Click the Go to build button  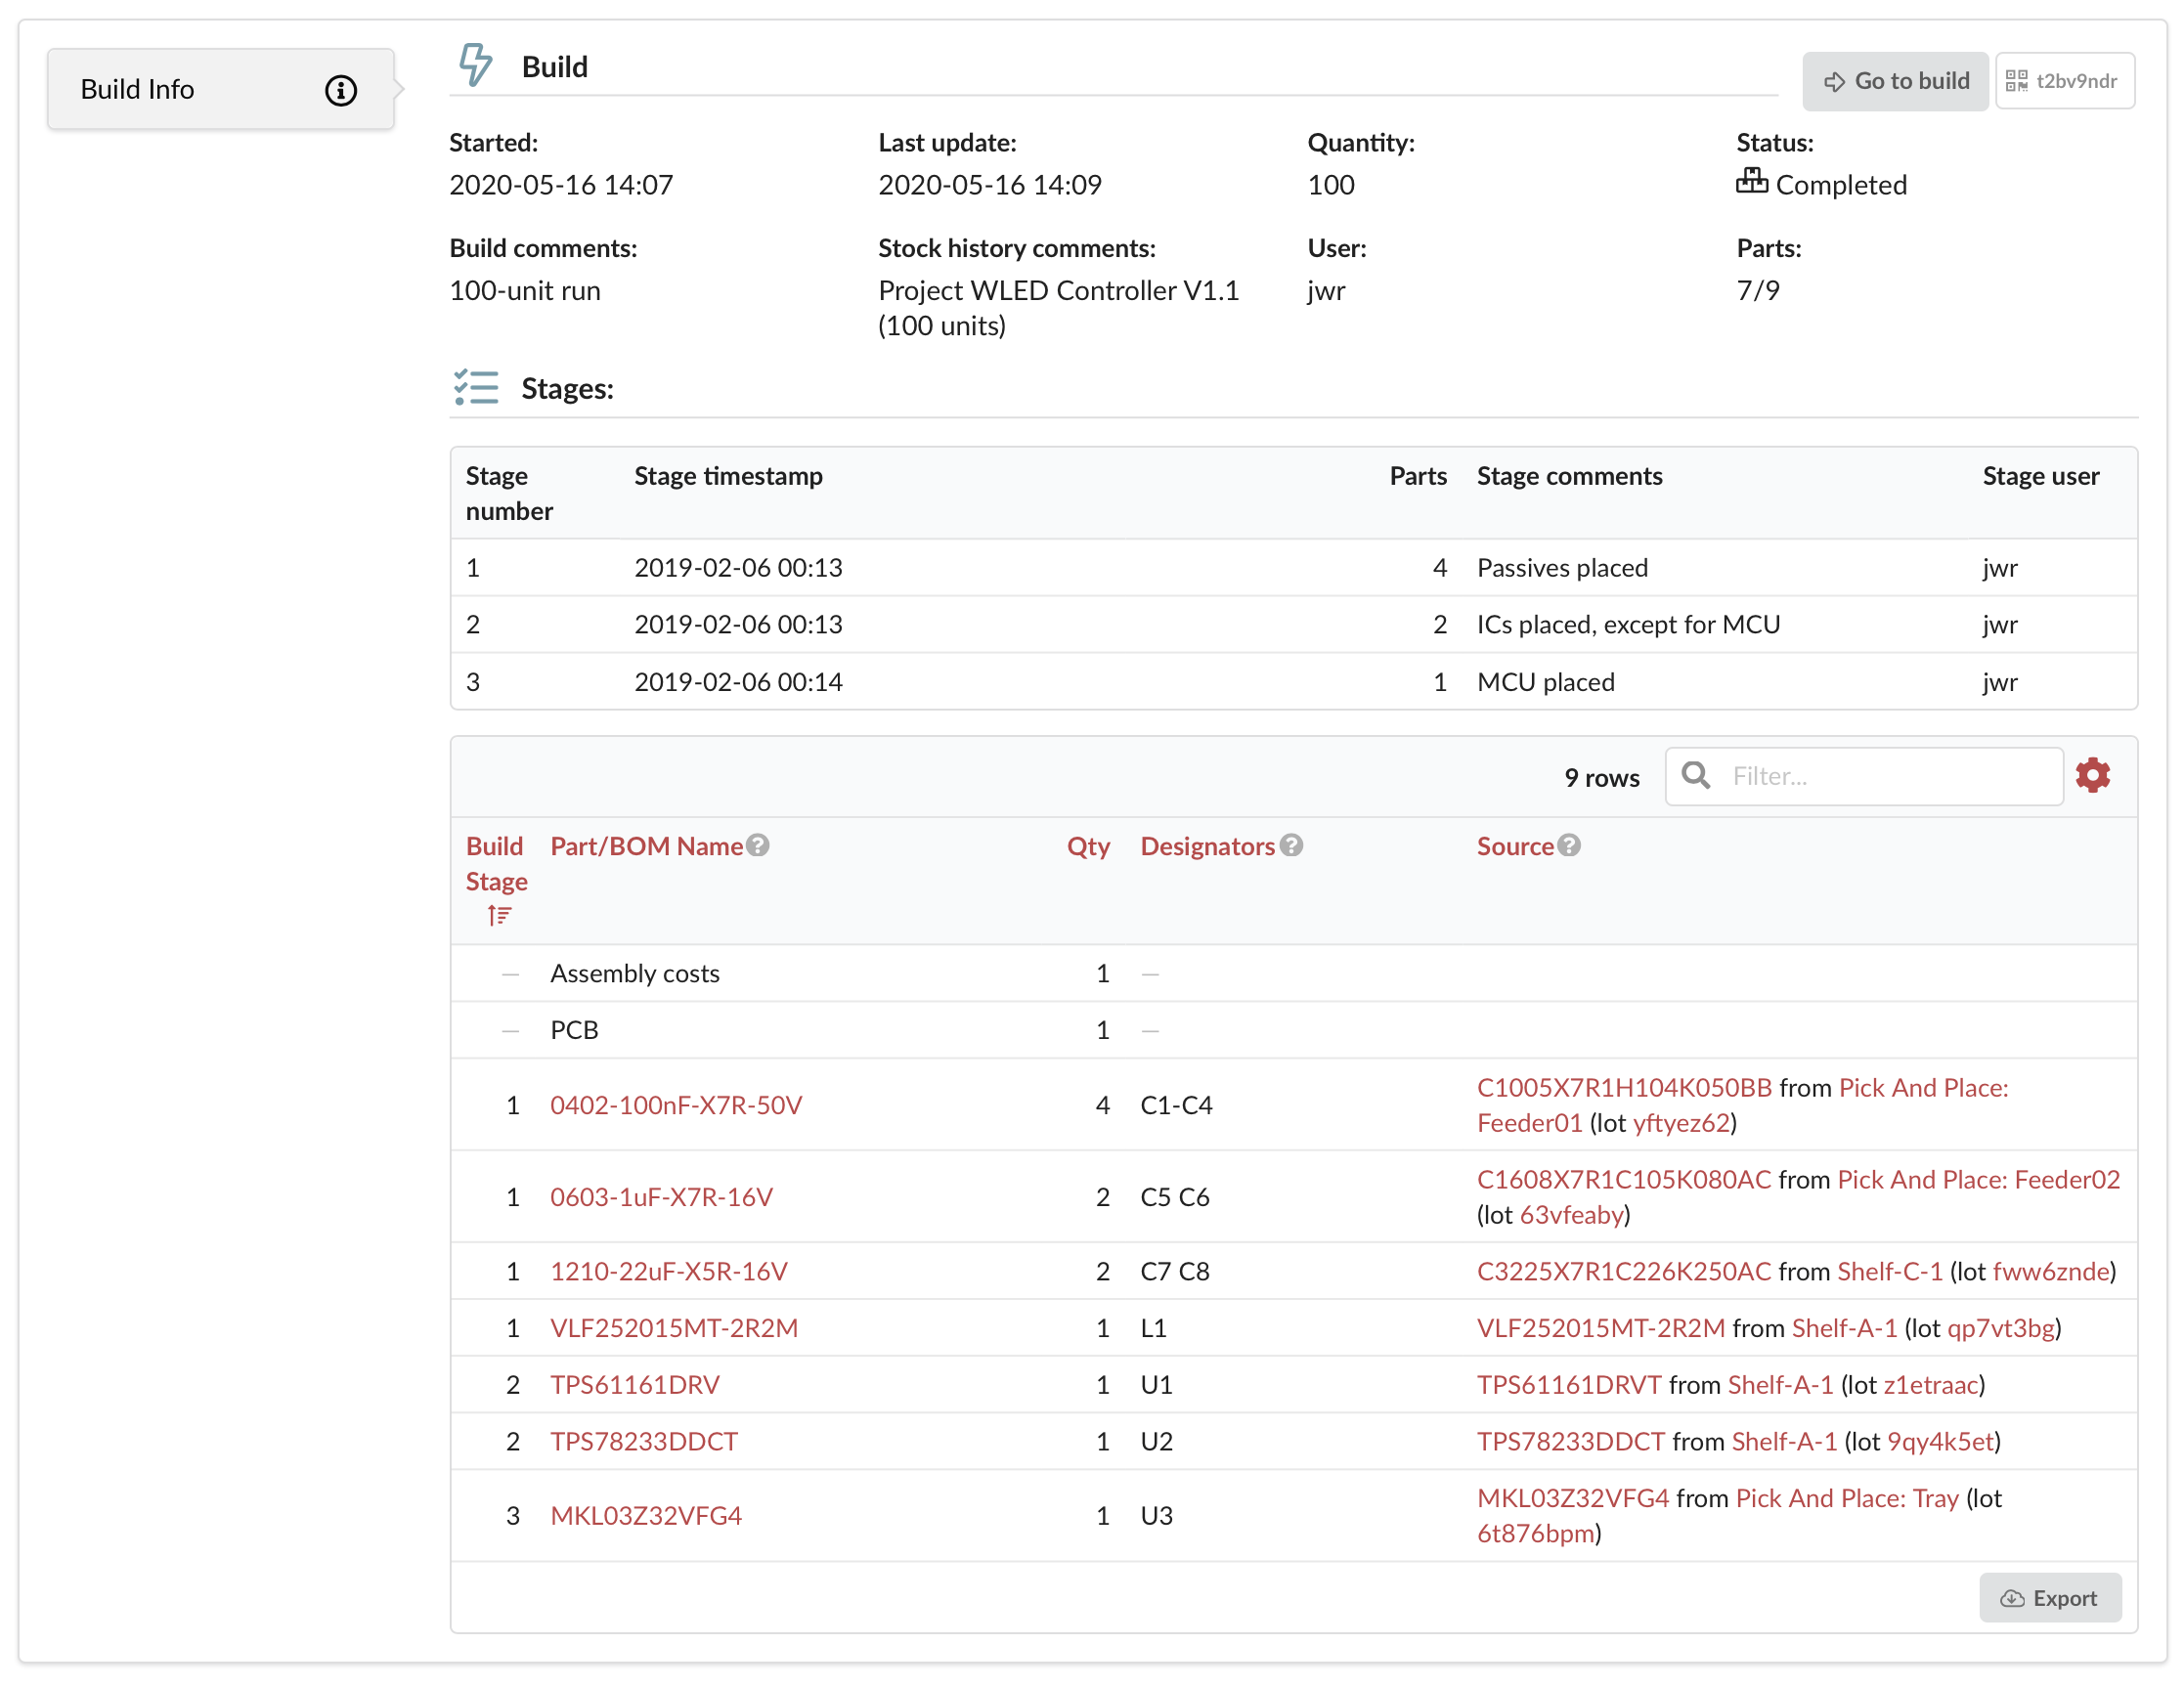(x=1897, y=80)
